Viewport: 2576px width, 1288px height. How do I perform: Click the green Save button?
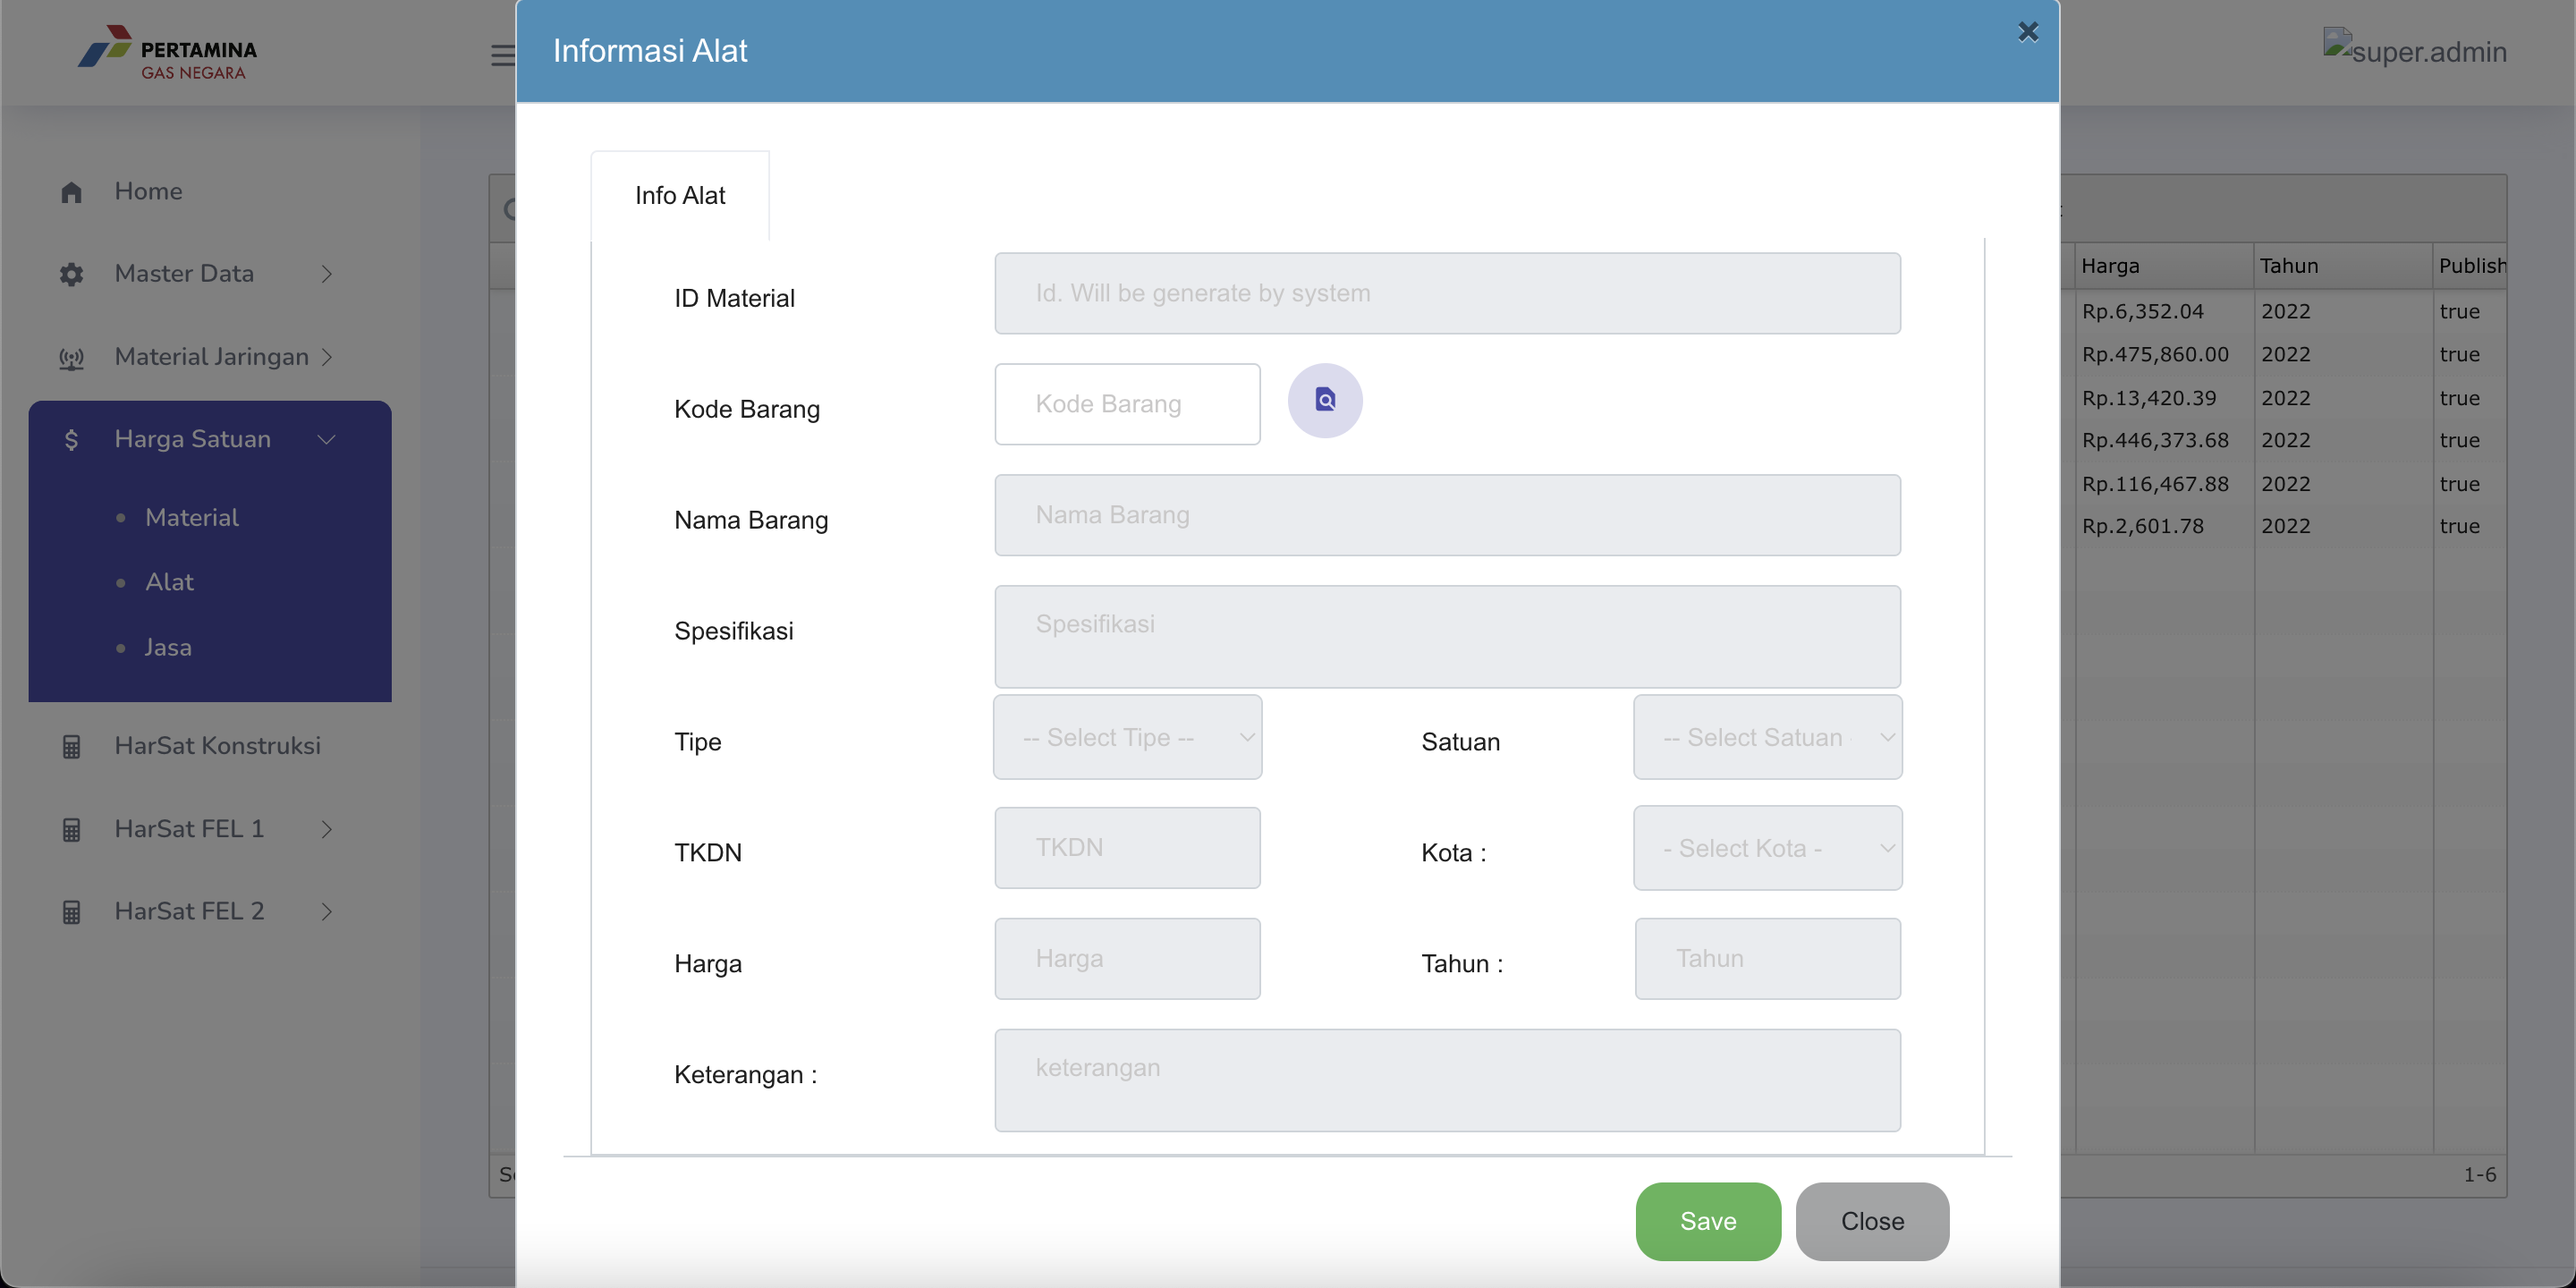pos(1708,1221)
